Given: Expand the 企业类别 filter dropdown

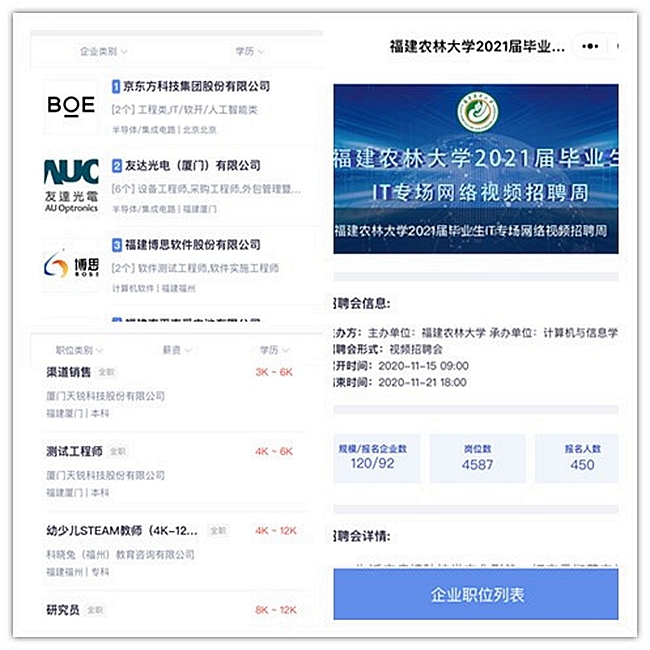Looking at the screenshot, I should pyautogui.click(x=104, y=51).
